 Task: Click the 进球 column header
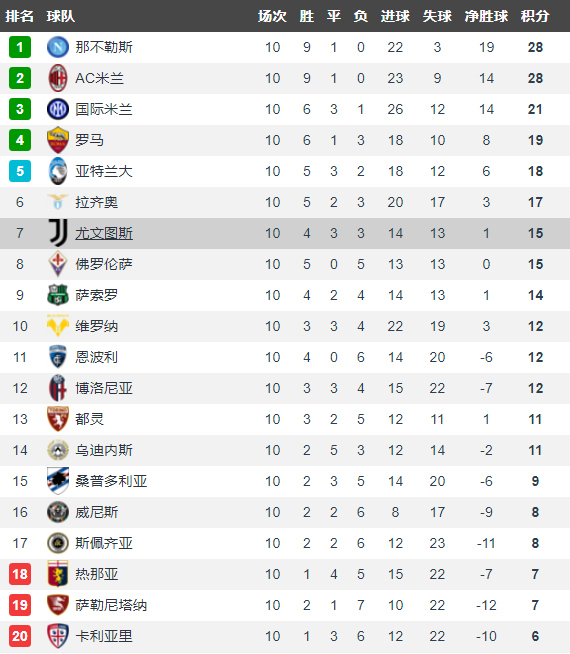(x=395, y=16)
